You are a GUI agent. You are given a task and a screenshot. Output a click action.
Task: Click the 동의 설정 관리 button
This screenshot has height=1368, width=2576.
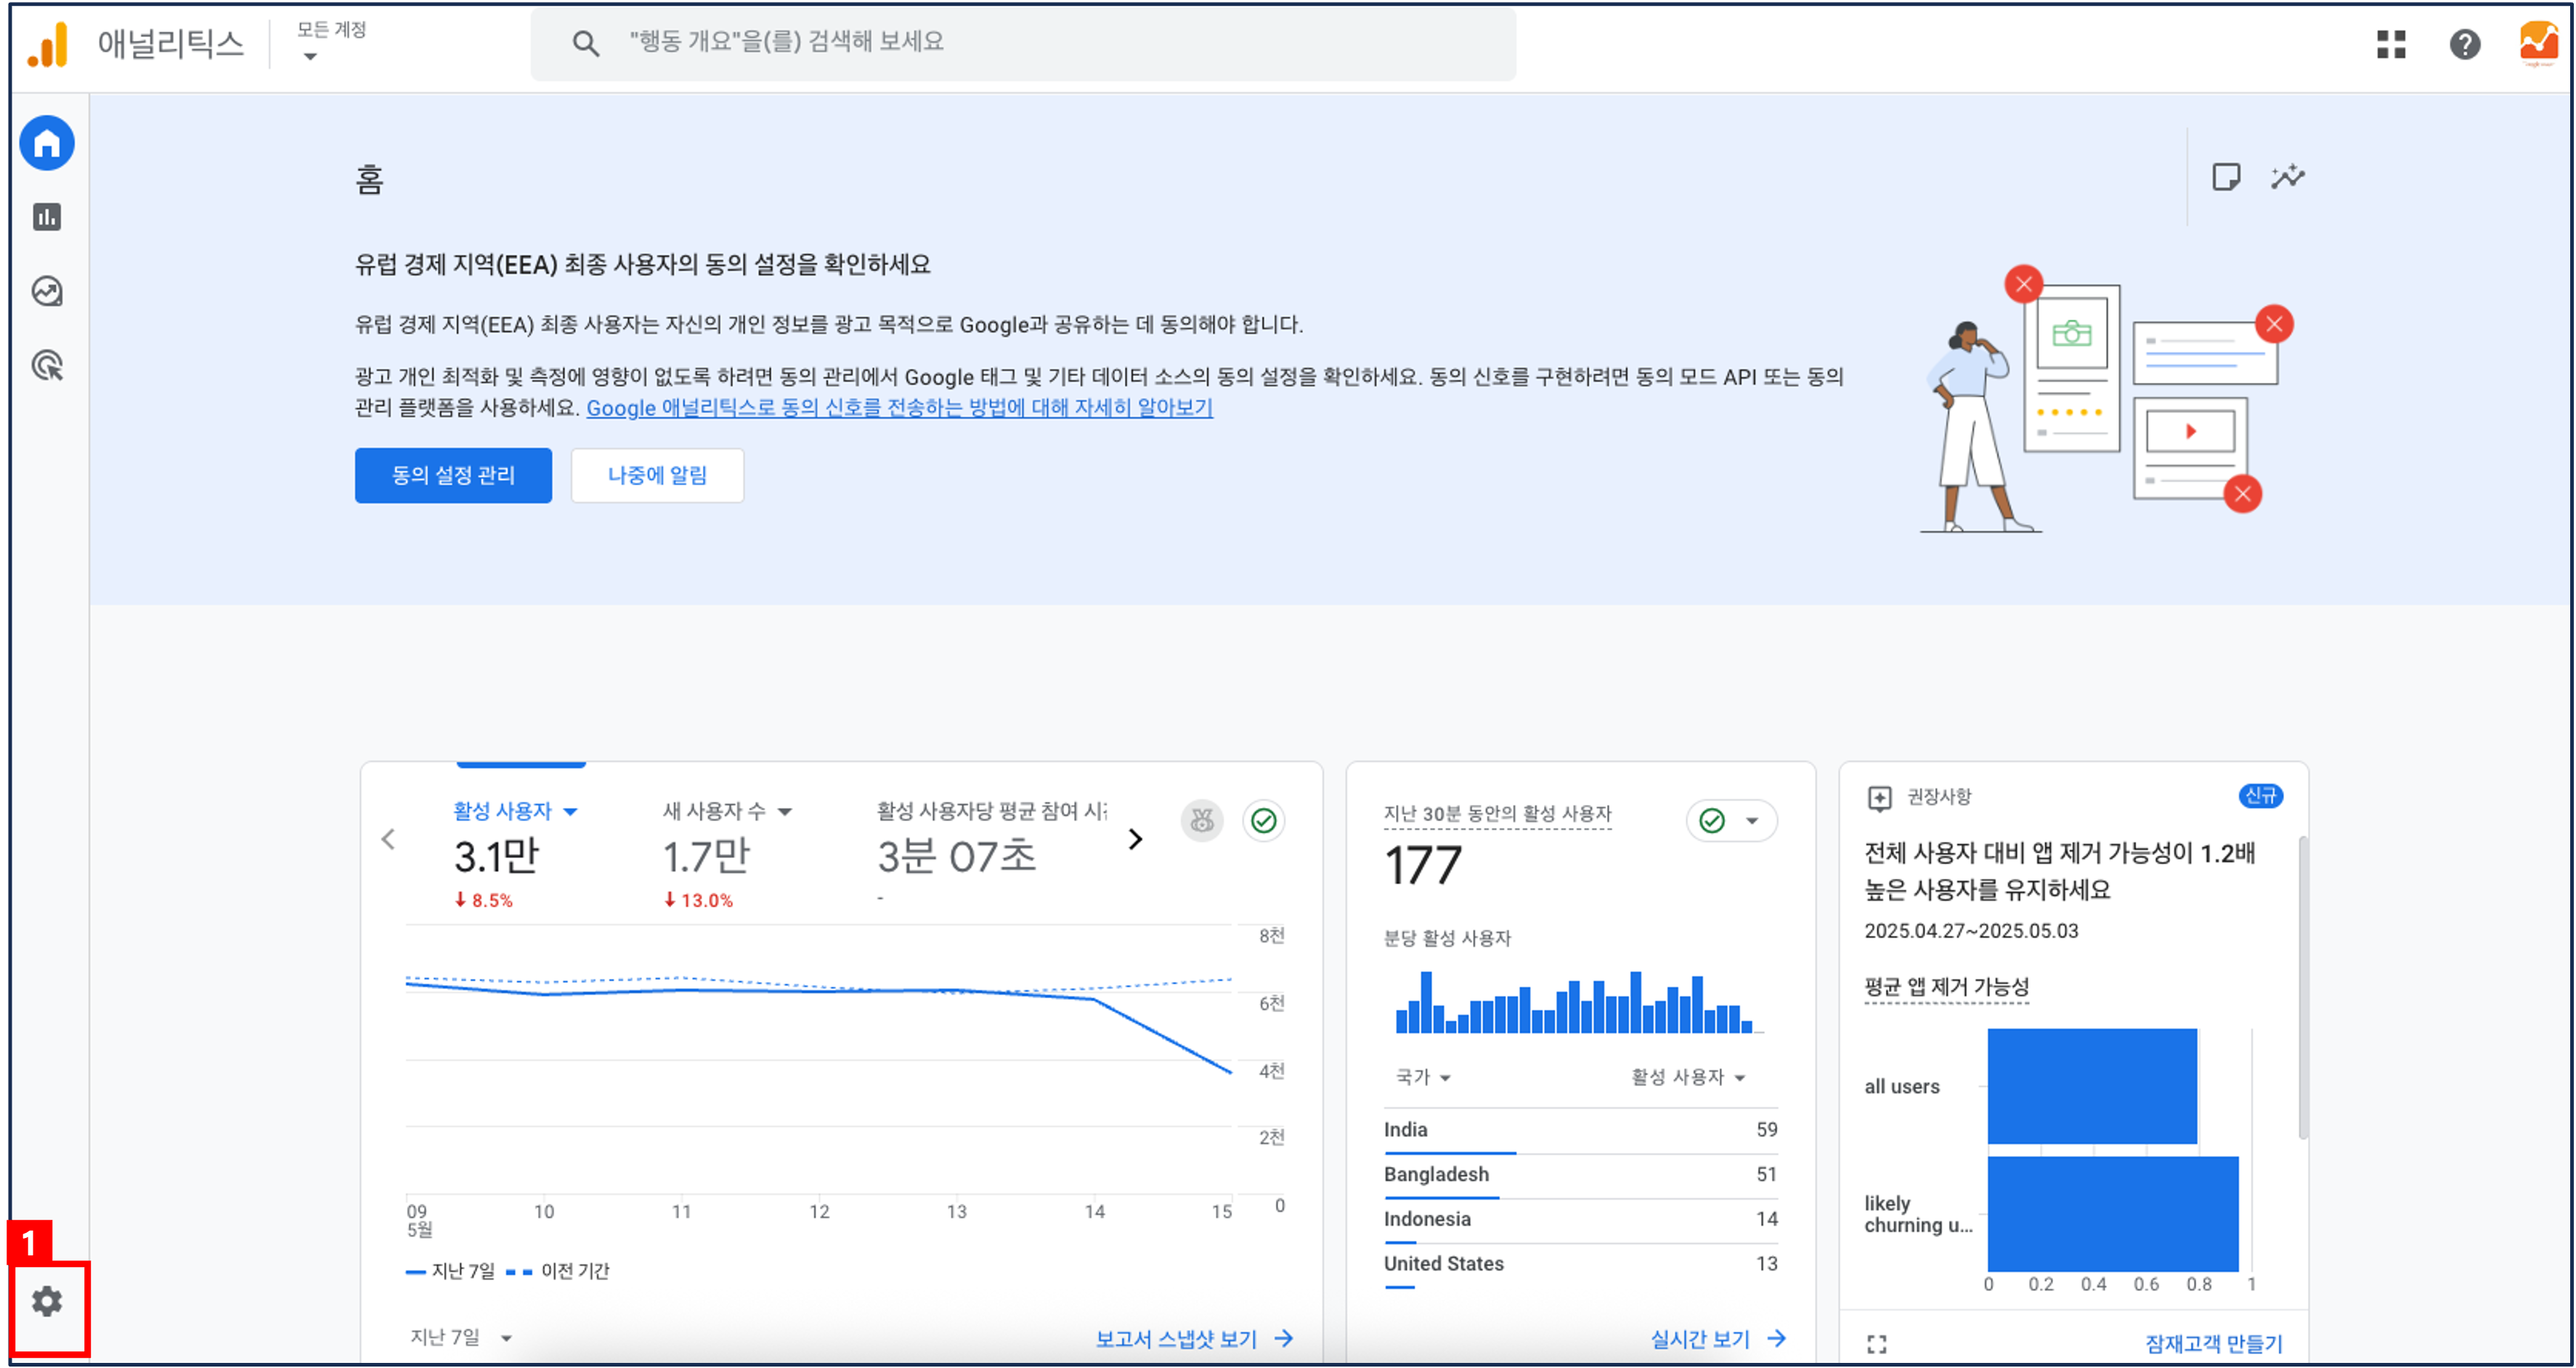coord(453,475)
